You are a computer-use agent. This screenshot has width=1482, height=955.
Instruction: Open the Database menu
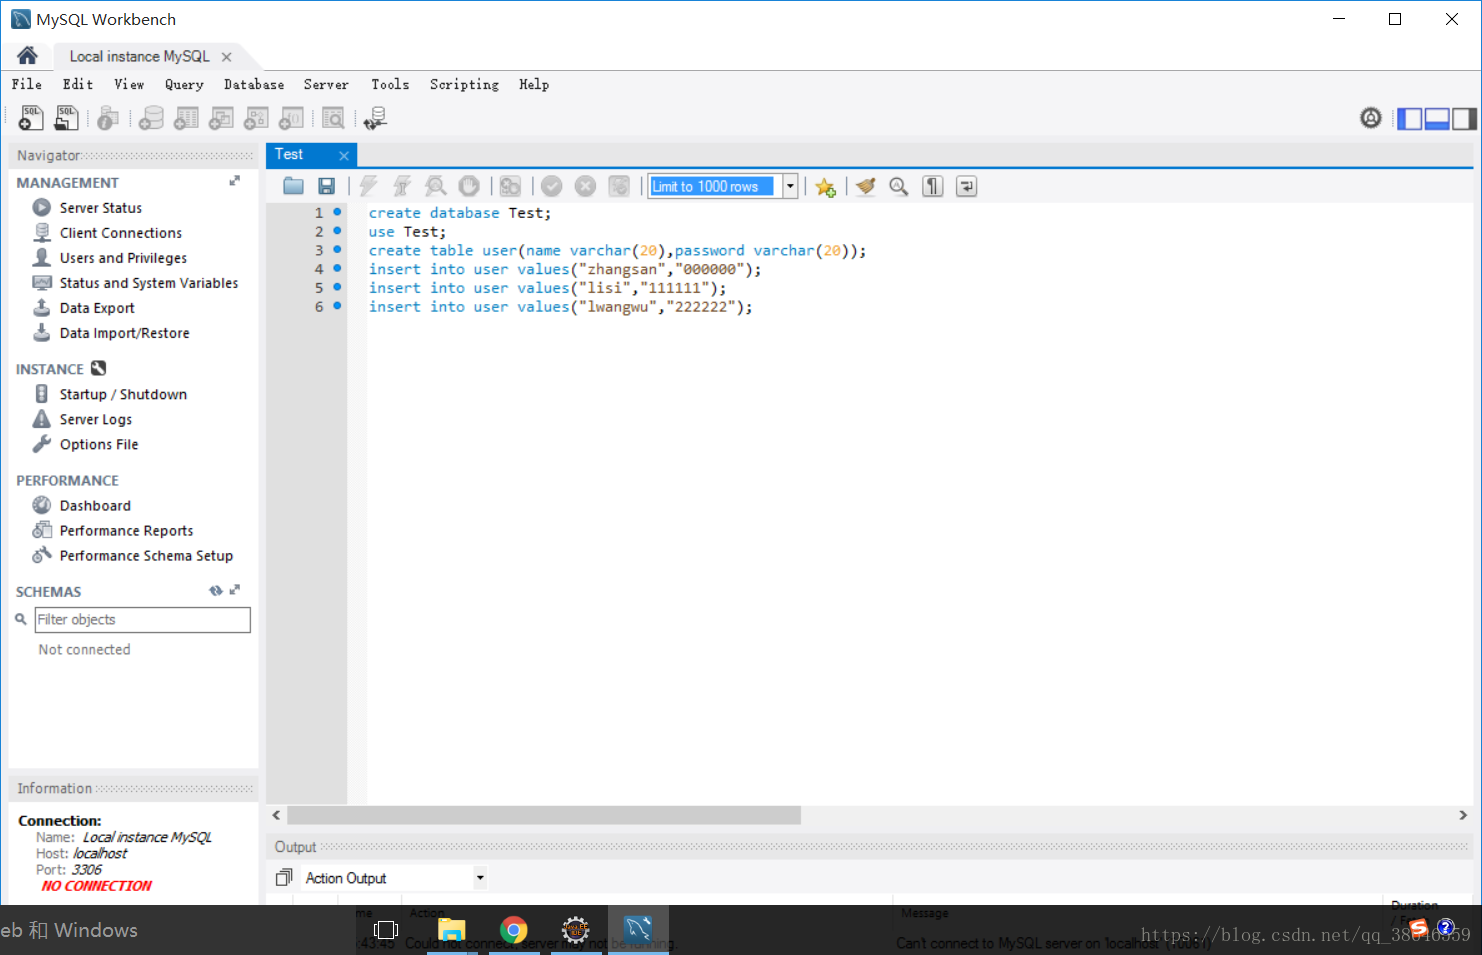point(254,85)
